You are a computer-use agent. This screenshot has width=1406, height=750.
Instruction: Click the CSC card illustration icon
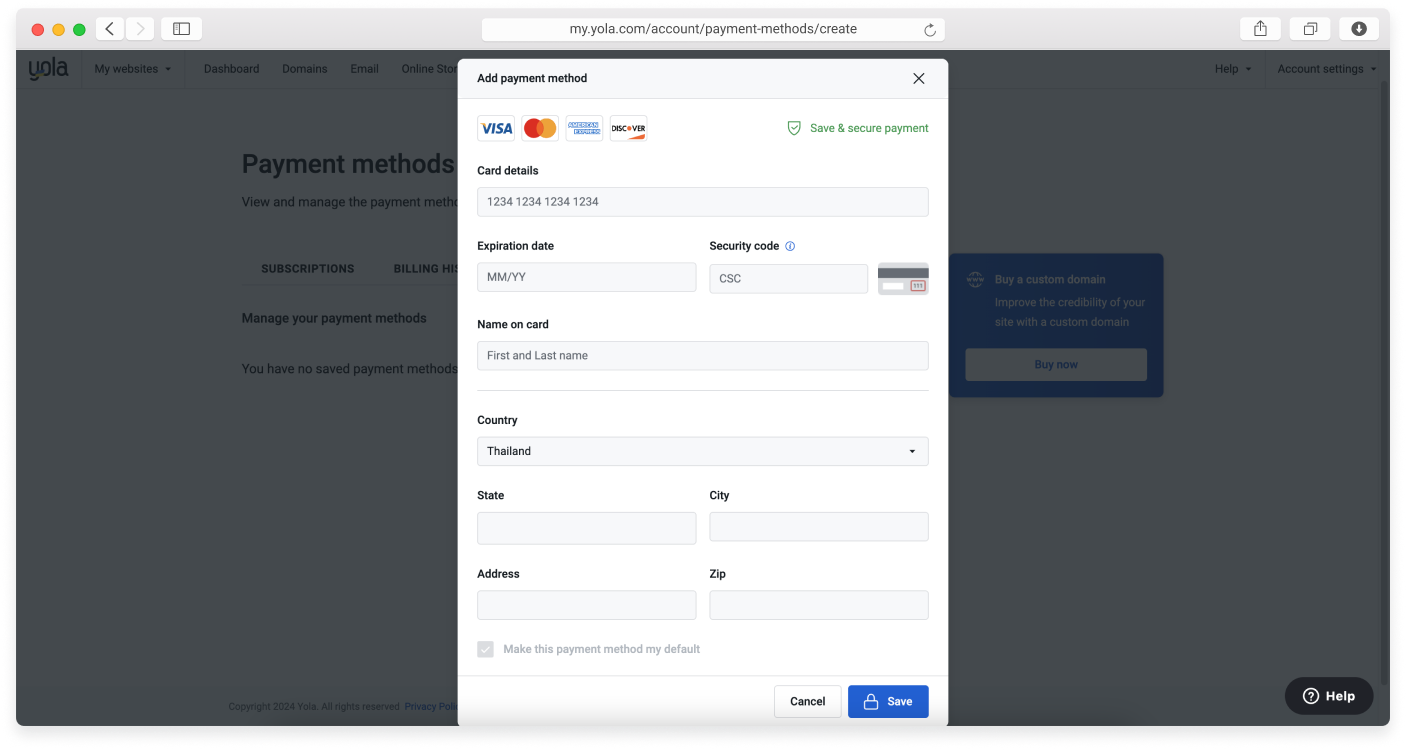coord(903,278)
